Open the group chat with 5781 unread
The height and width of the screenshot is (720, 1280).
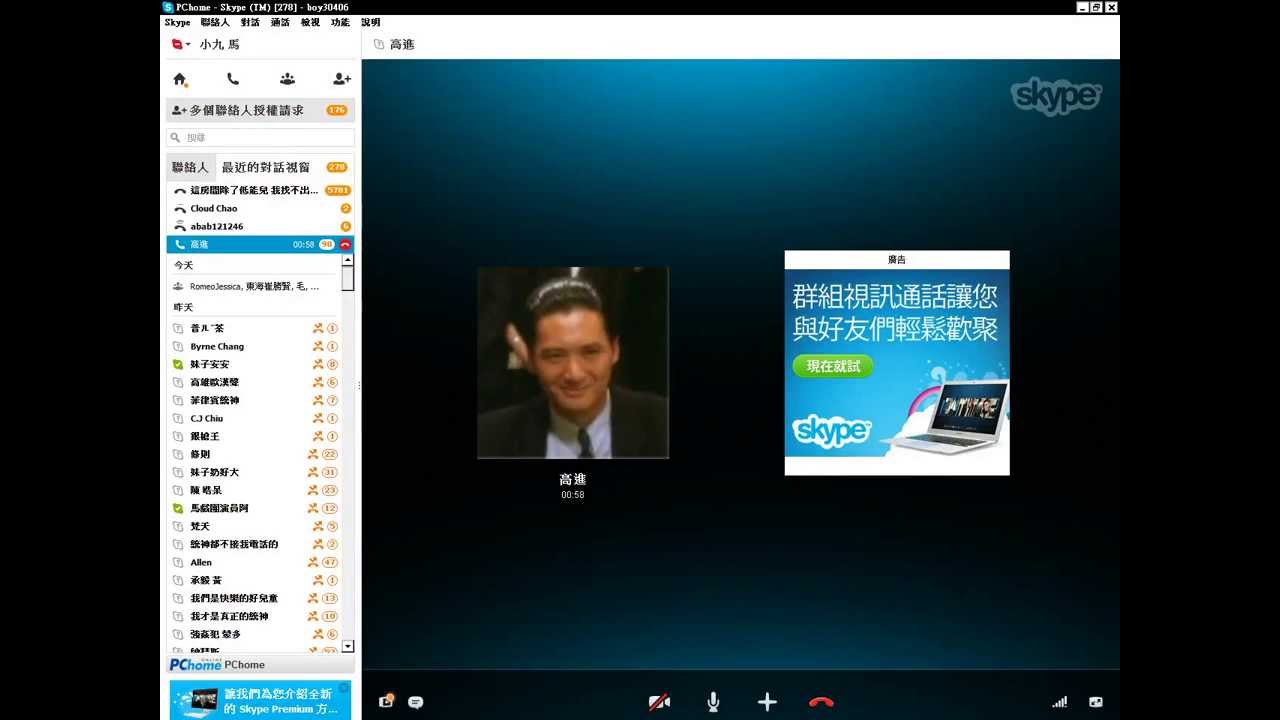[260, 190]
